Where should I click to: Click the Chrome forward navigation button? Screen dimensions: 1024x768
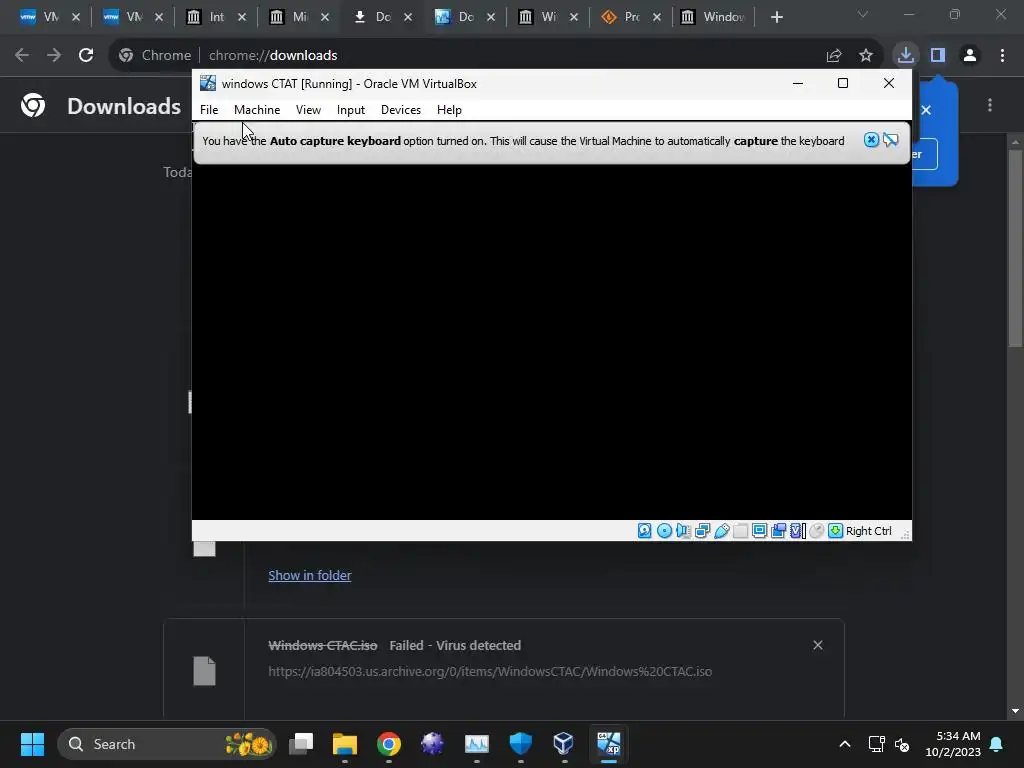coord(54,56)
